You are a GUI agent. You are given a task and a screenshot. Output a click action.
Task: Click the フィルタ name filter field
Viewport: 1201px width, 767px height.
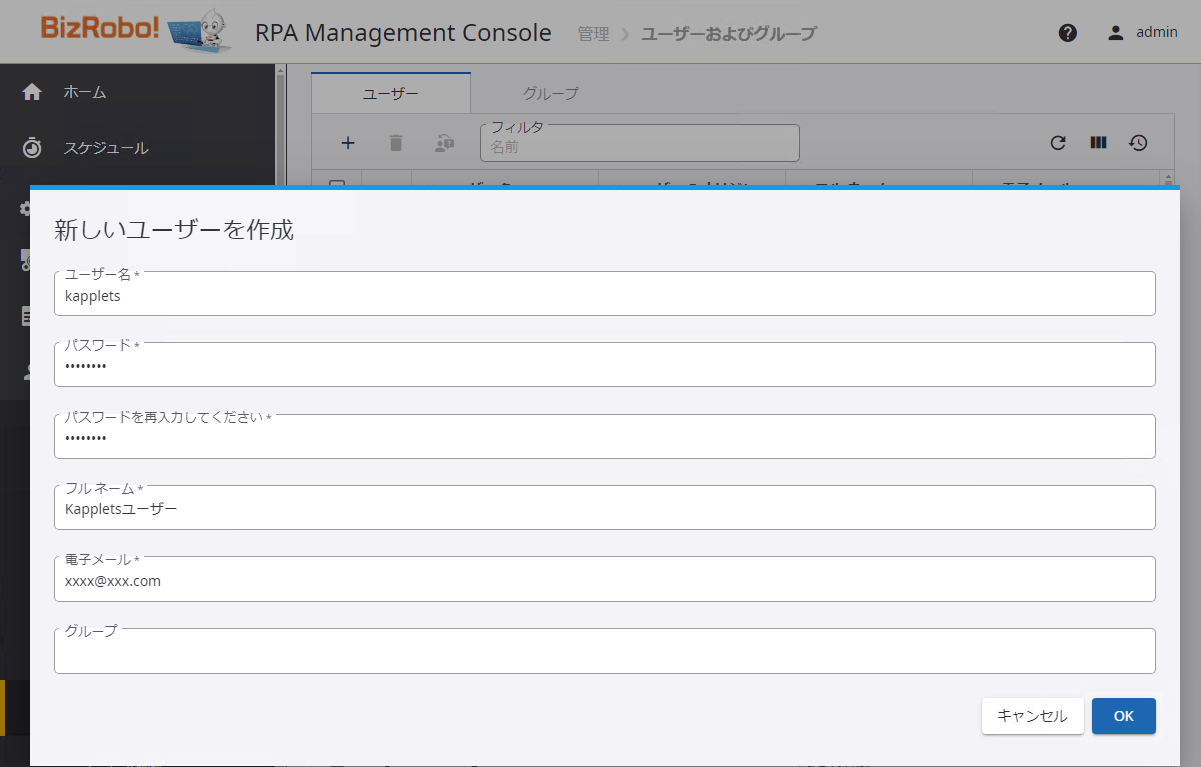(640, 143)
